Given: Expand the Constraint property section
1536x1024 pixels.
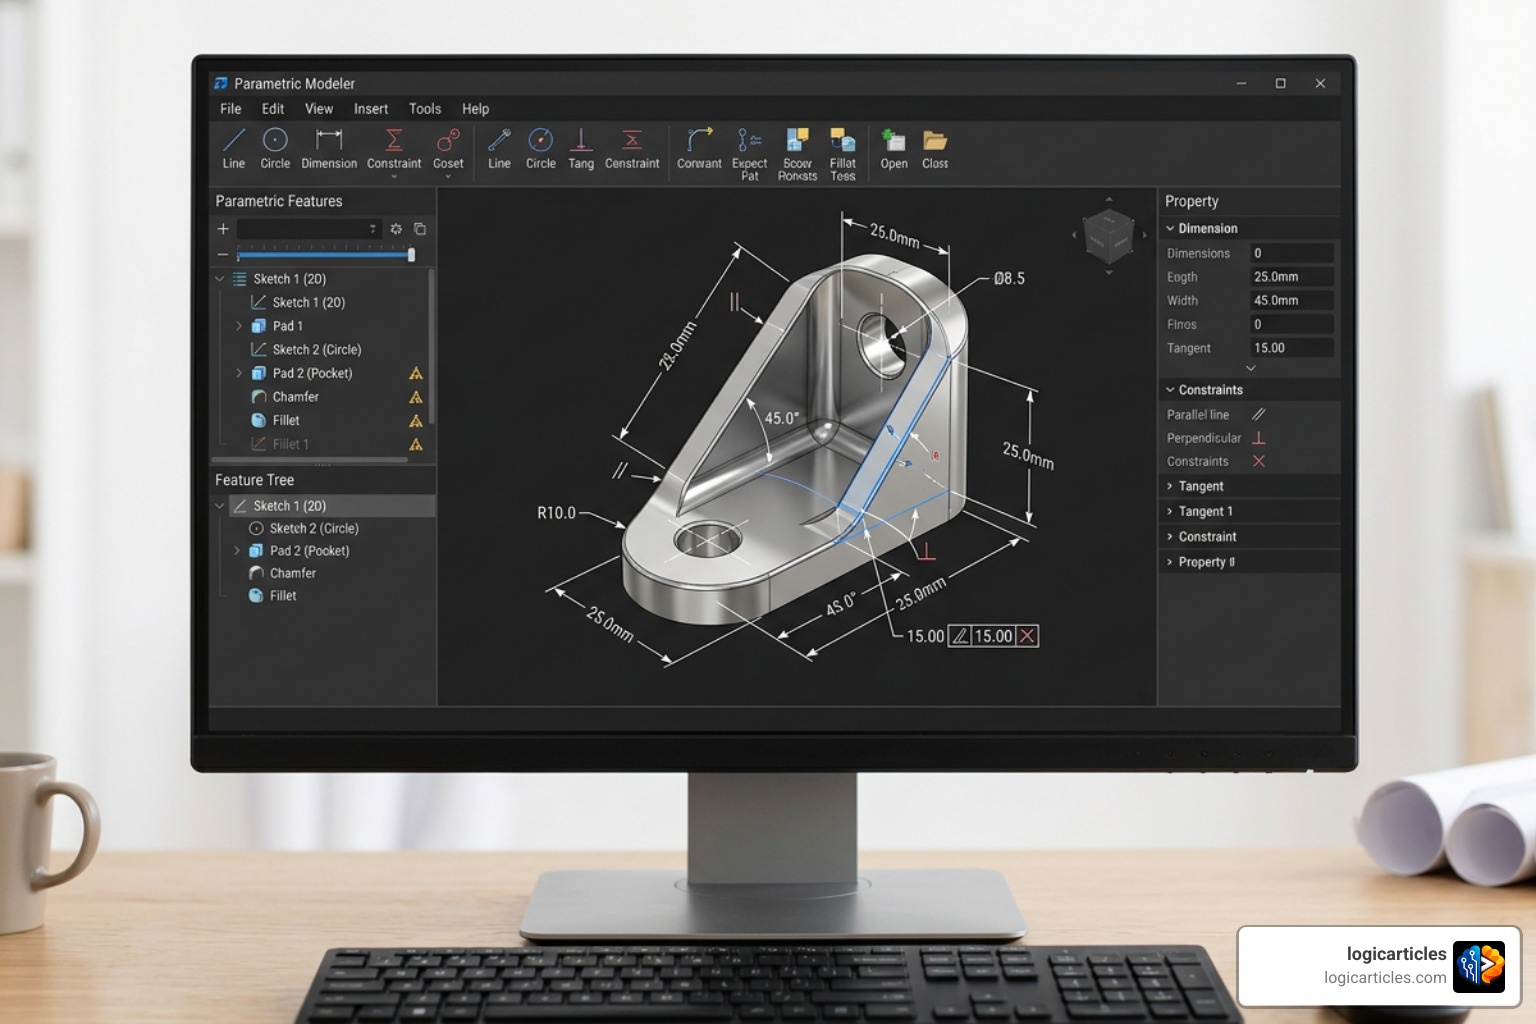Looking at the screenshot, I should coord(1170,537).
